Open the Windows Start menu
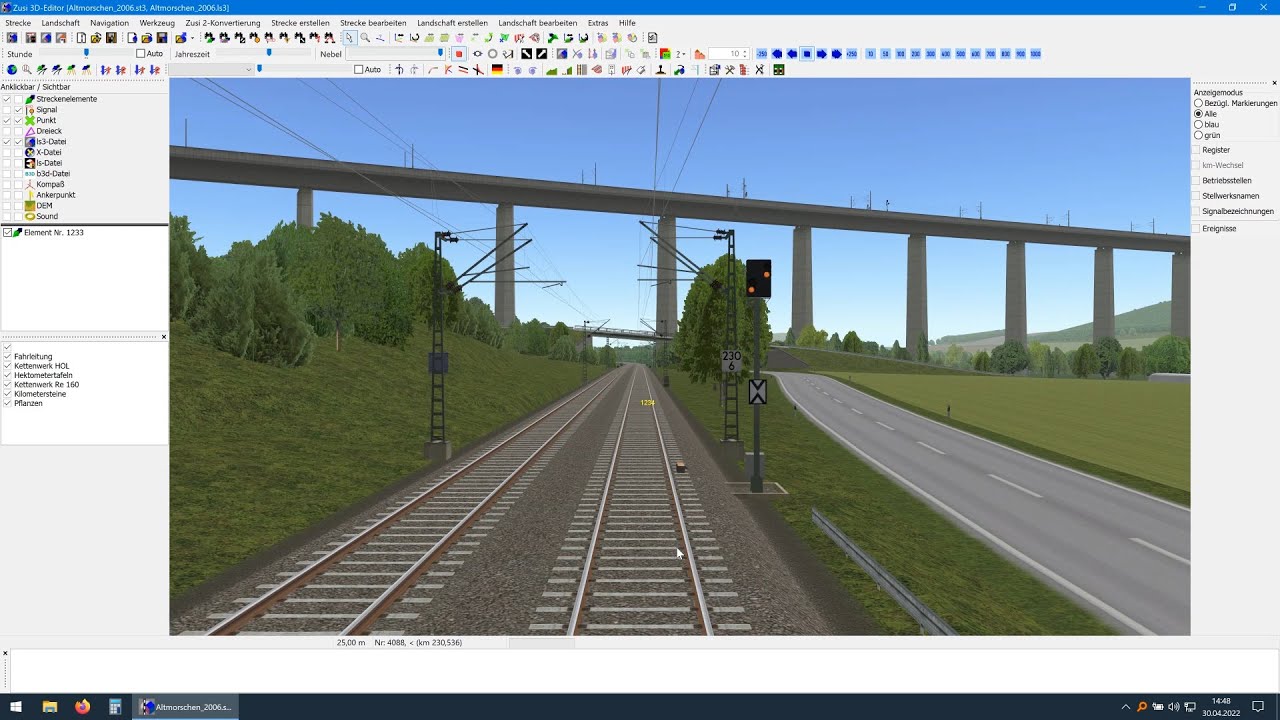Viewport: 1280px width, 720px height. click(x=16, y=707)
